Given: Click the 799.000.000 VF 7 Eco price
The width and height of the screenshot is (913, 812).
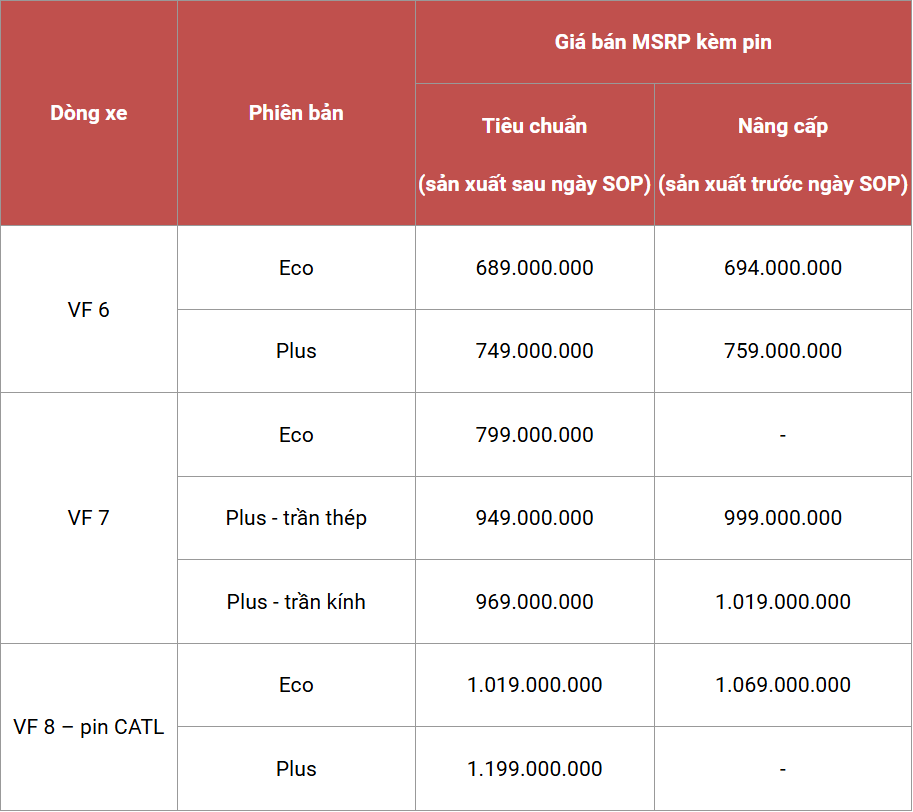Looking at the screenshot, I should coord(535,435).
